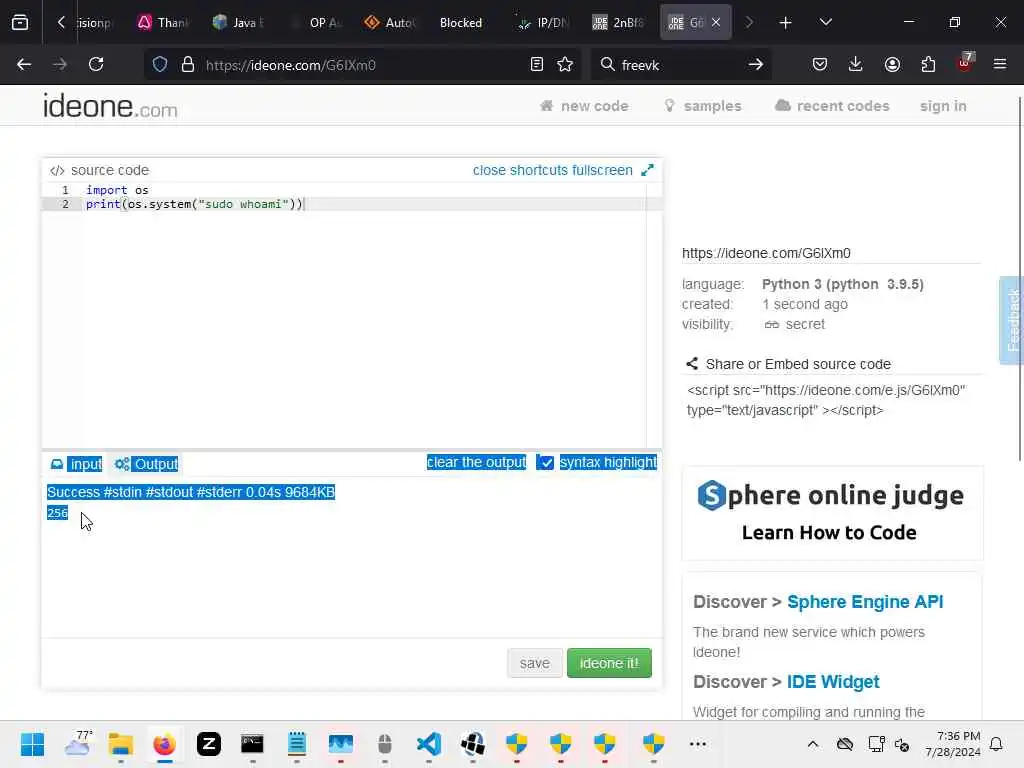
Task: Click the green ideone it! button
Action: (x=609, y=663)
